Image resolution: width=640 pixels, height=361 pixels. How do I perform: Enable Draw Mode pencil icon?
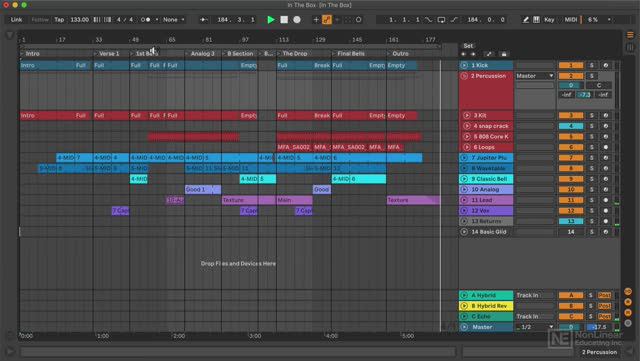526,20
